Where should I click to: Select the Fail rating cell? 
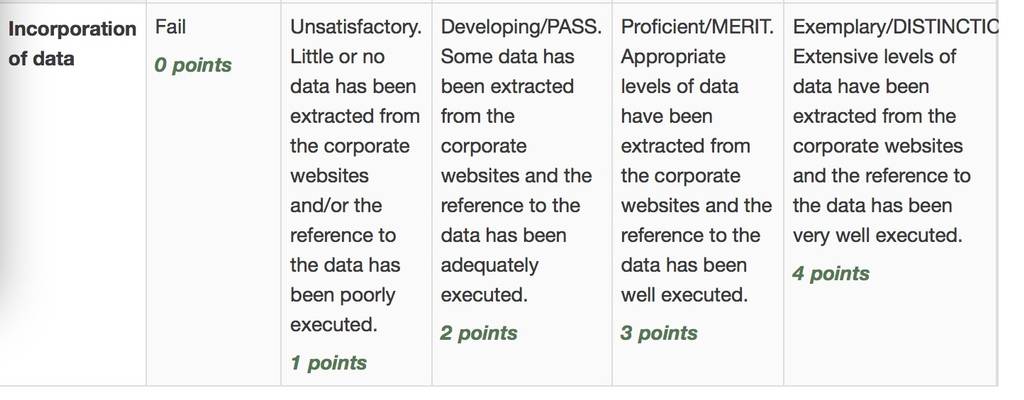pyautogui.click(x=213, y=194)
